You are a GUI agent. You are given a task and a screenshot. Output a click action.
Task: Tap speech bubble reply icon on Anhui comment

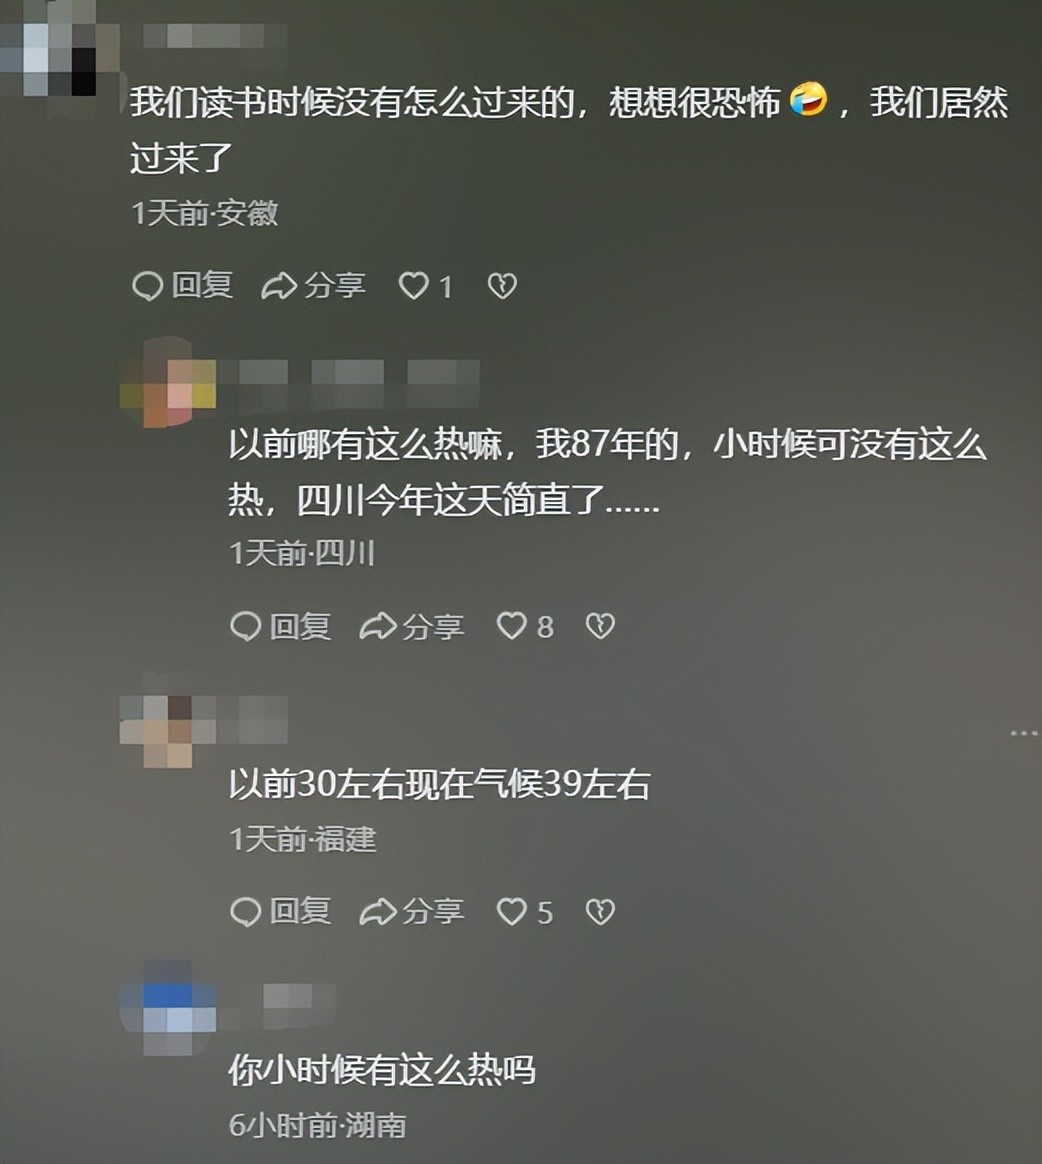[147, 286]
